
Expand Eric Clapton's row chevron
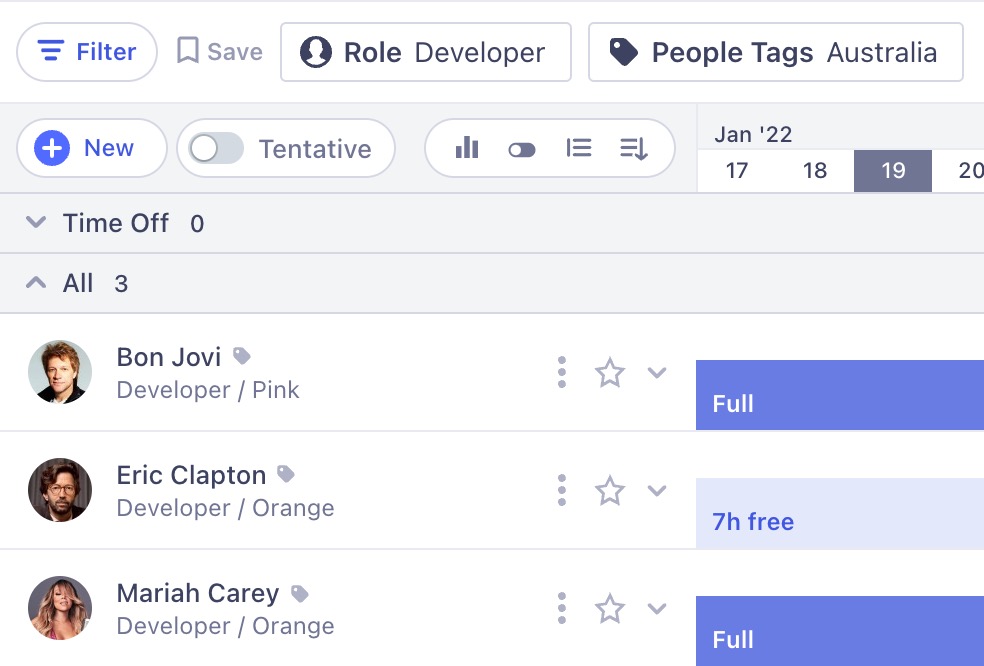pyautogui.click(x=657, y=491)
